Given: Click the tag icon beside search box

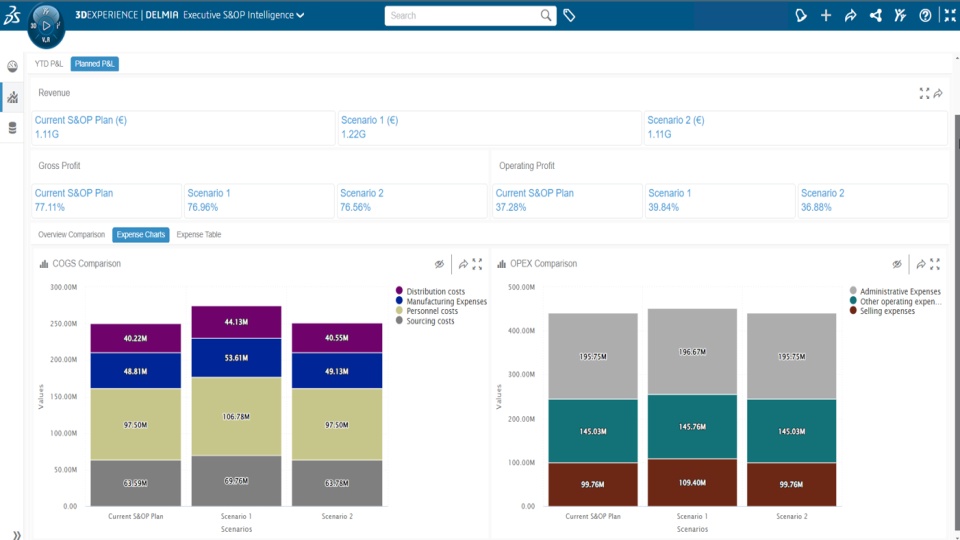Looking at the screenshot, I should pos(569,15).
